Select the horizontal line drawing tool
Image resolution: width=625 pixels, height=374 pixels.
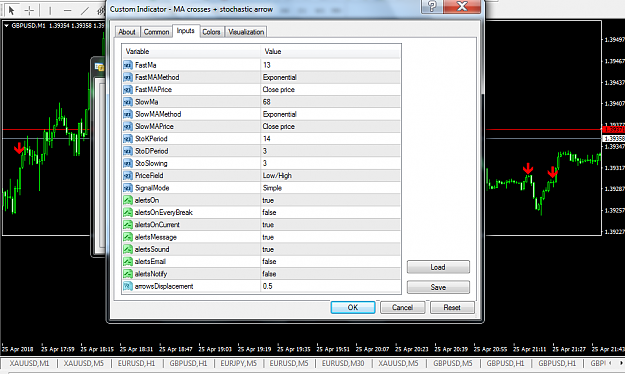(68, 10)
